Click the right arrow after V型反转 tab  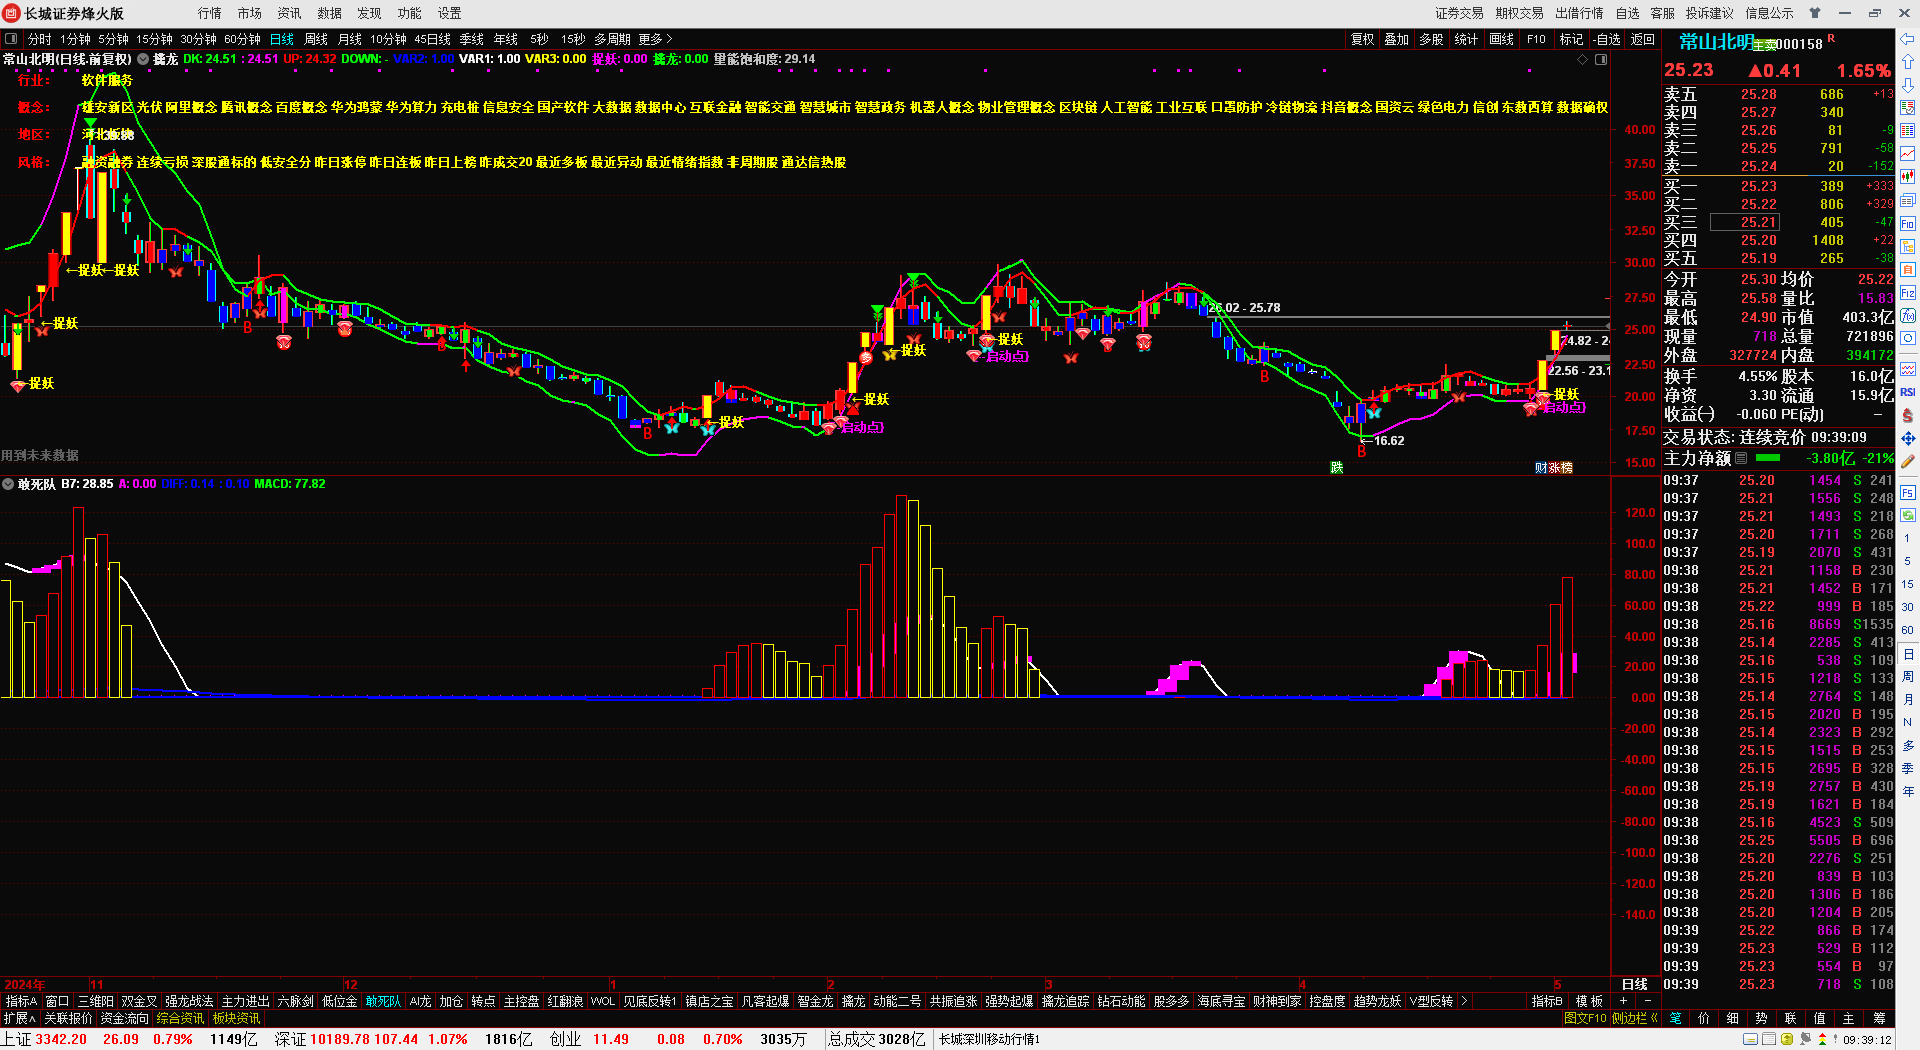pyautogui.click(x=1464, y=1001)
